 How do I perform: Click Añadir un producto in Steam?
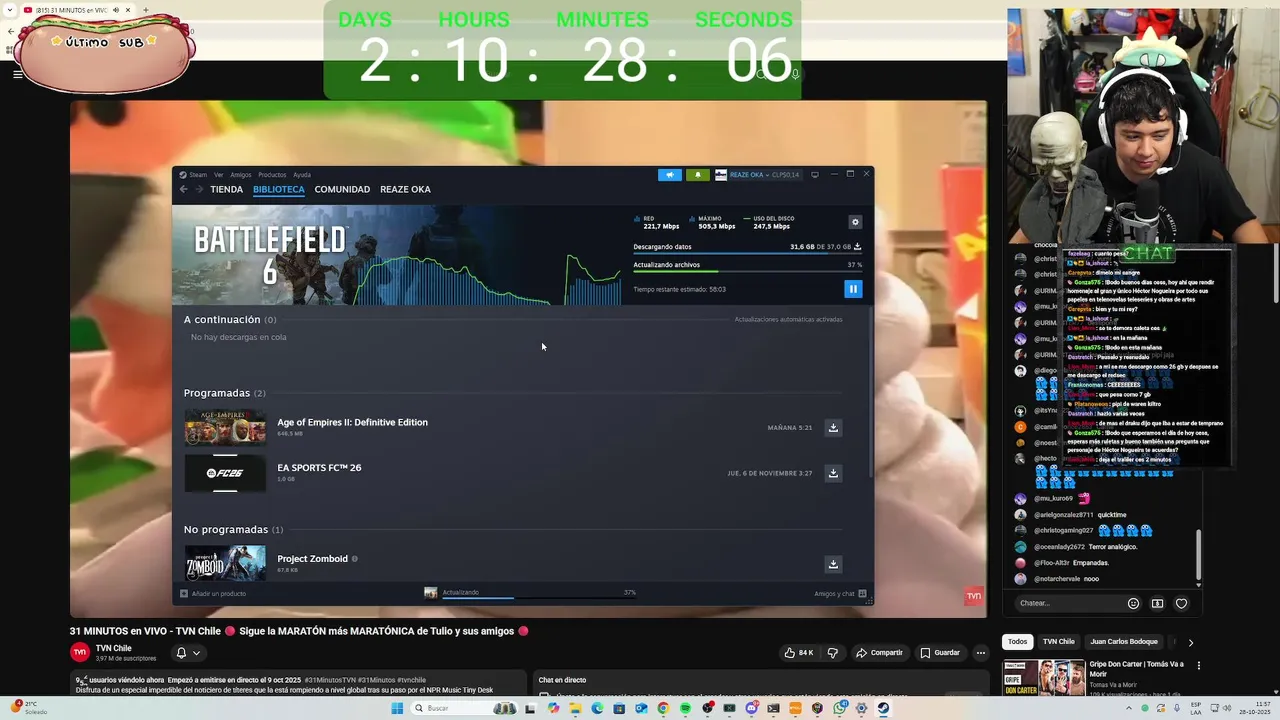tap(213, 594)
